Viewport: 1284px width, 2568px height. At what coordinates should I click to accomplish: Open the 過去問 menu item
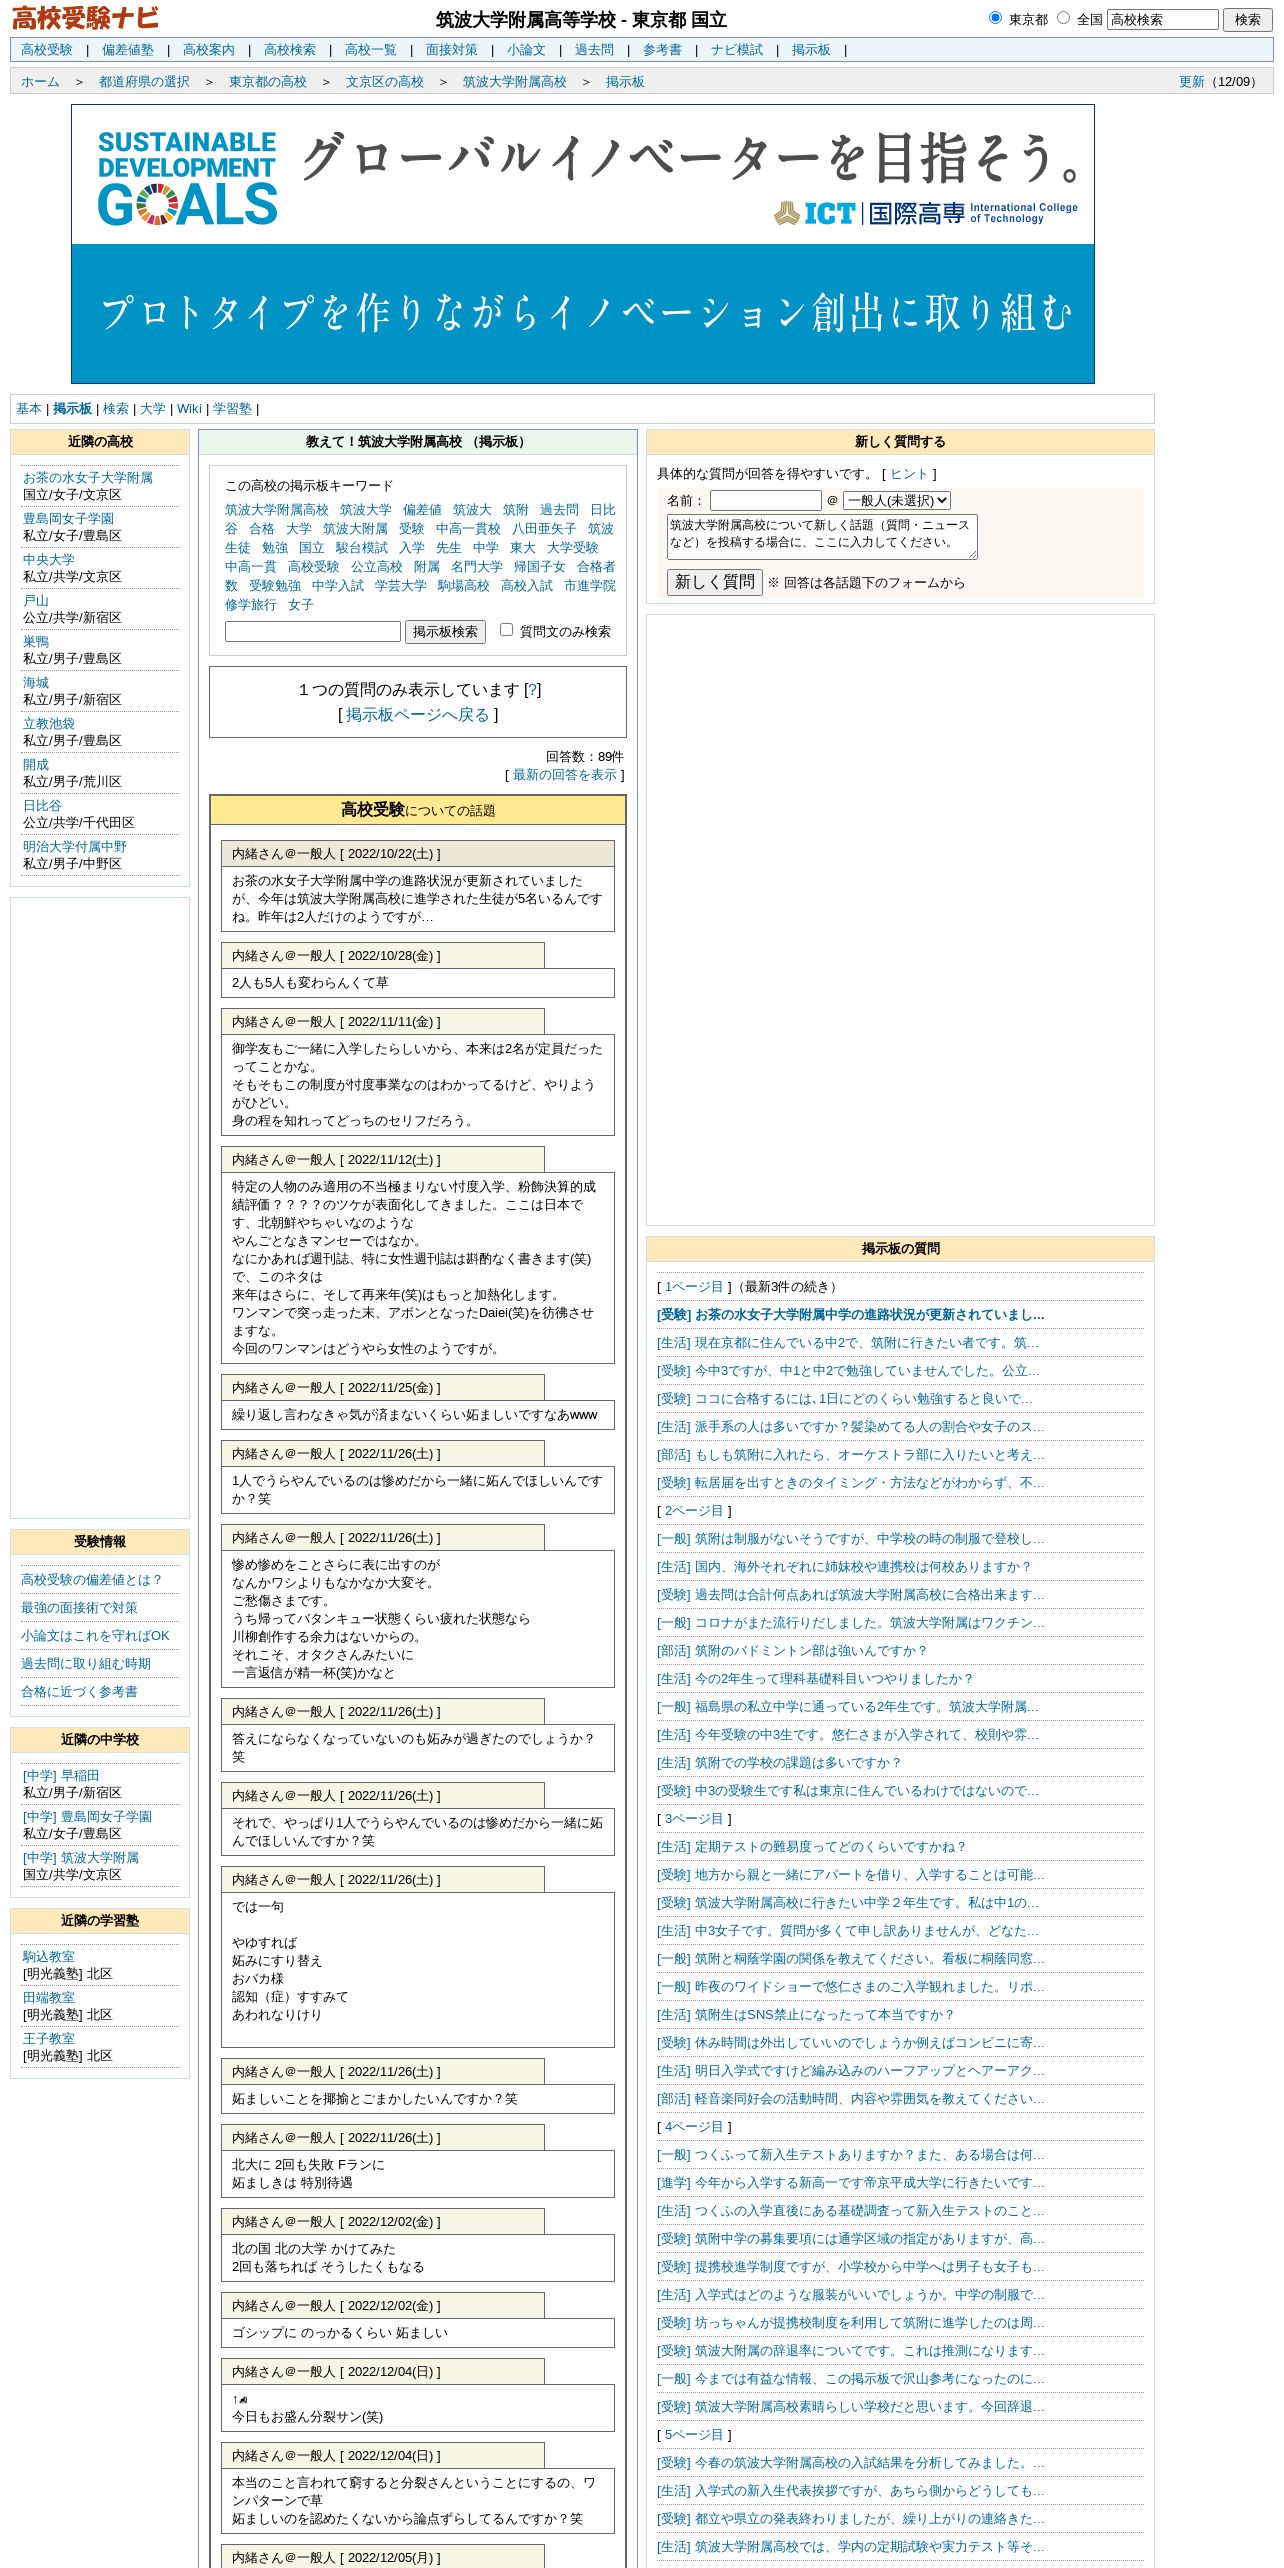pos(594,50)
